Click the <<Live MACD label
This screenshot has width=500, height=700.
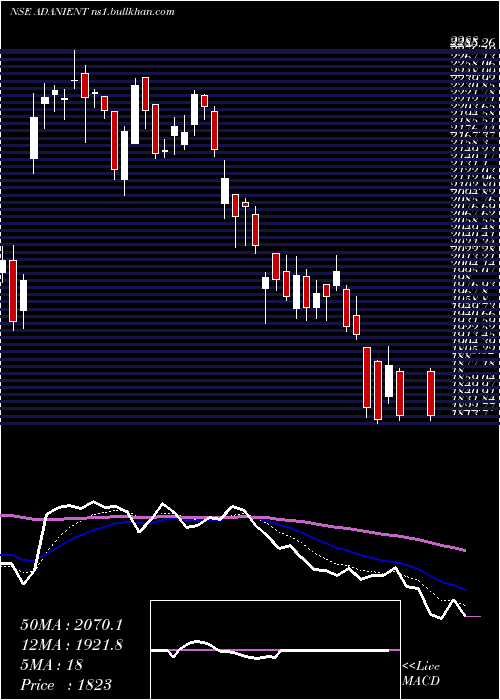(421, 674)
